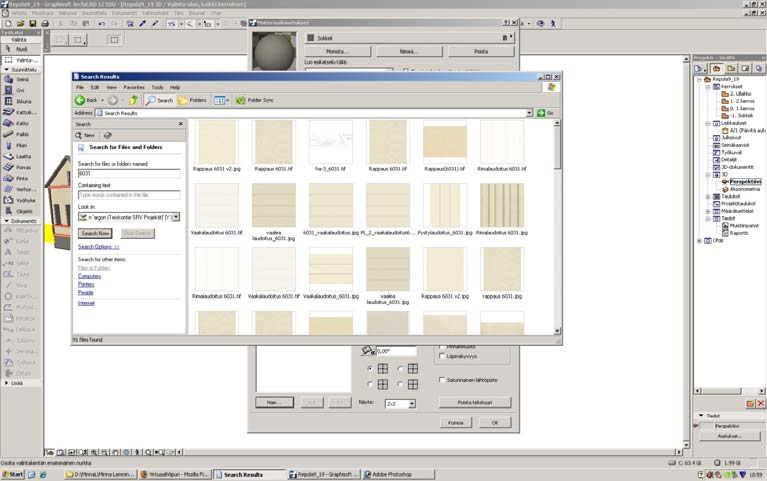Select the Perspektiivi item in navigator tree

click(745, 182)
